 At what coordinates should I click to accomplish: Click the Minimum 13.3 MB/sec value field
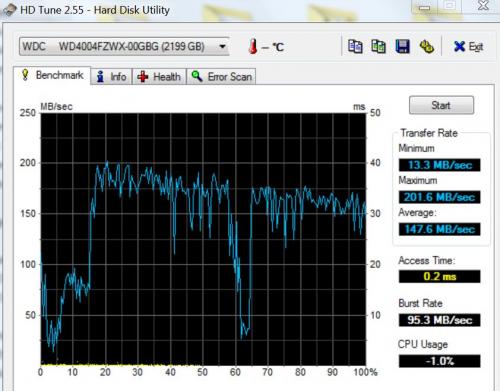click(x=440, y=165)
